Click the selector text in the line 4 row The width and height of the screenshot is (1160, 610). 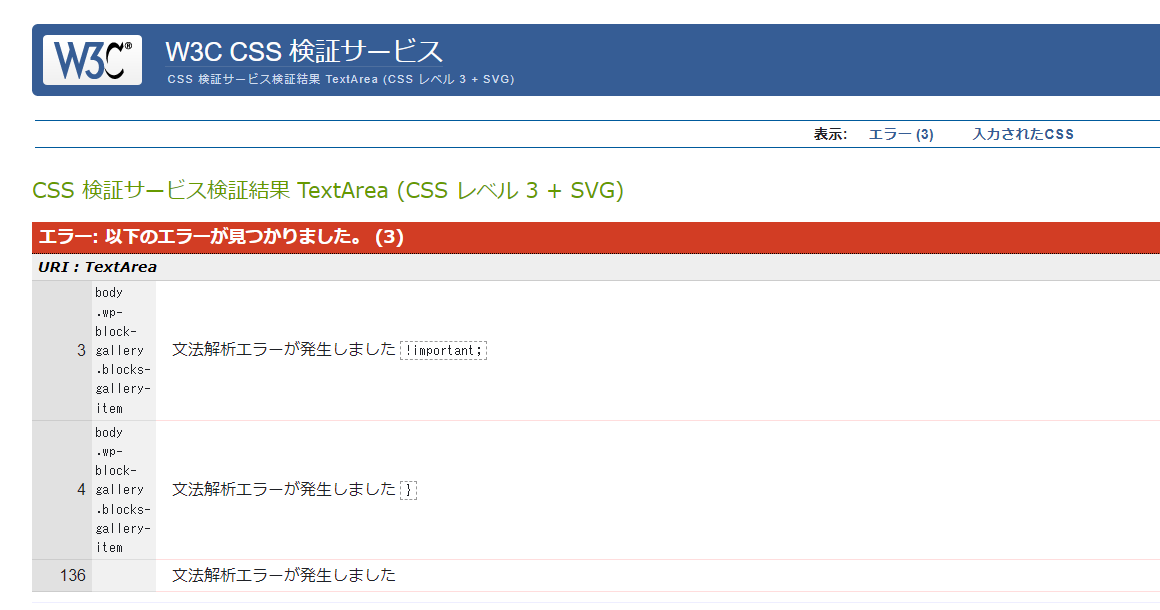point(123,489)
